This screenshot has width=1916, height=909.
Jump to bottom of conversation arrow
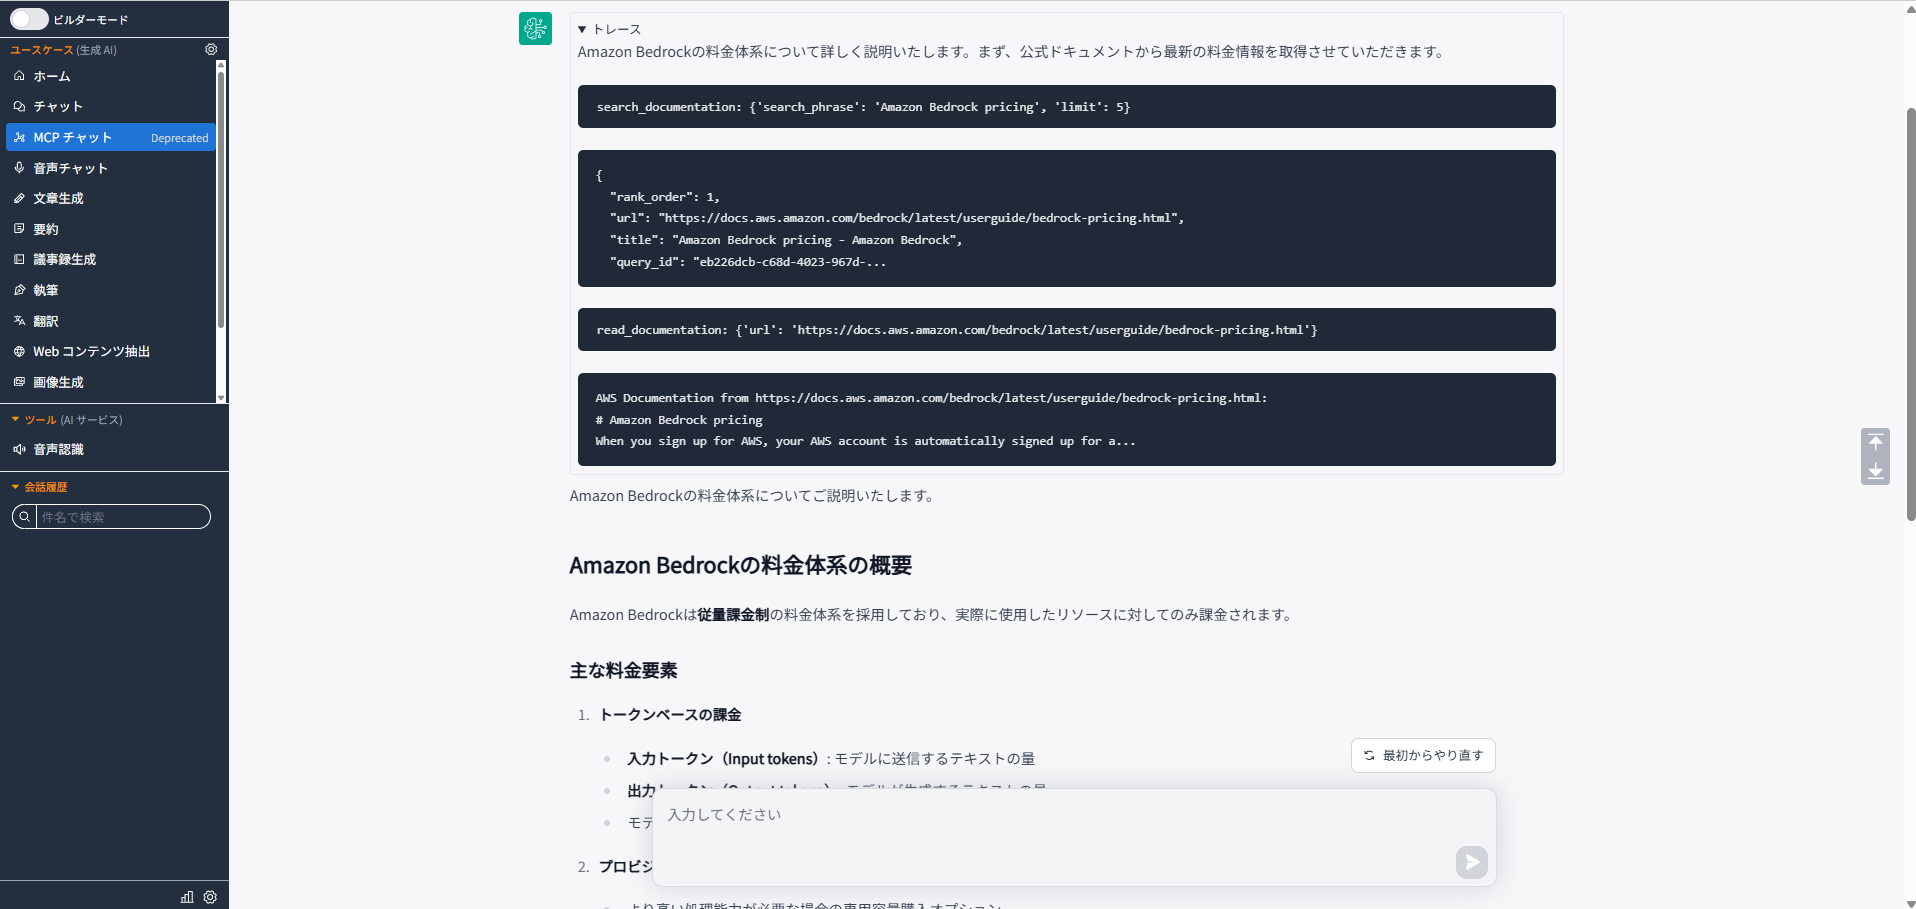coord(1875,471)
